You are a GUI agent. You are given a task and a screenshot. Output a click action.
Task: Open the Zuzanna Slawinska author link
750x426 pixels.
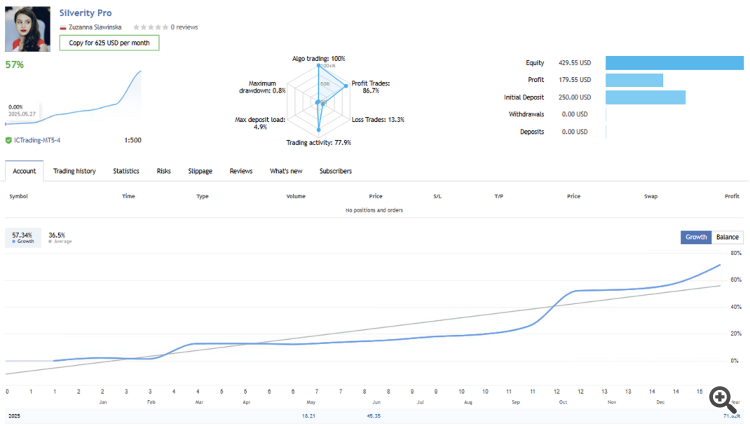[x=97, y=28]
